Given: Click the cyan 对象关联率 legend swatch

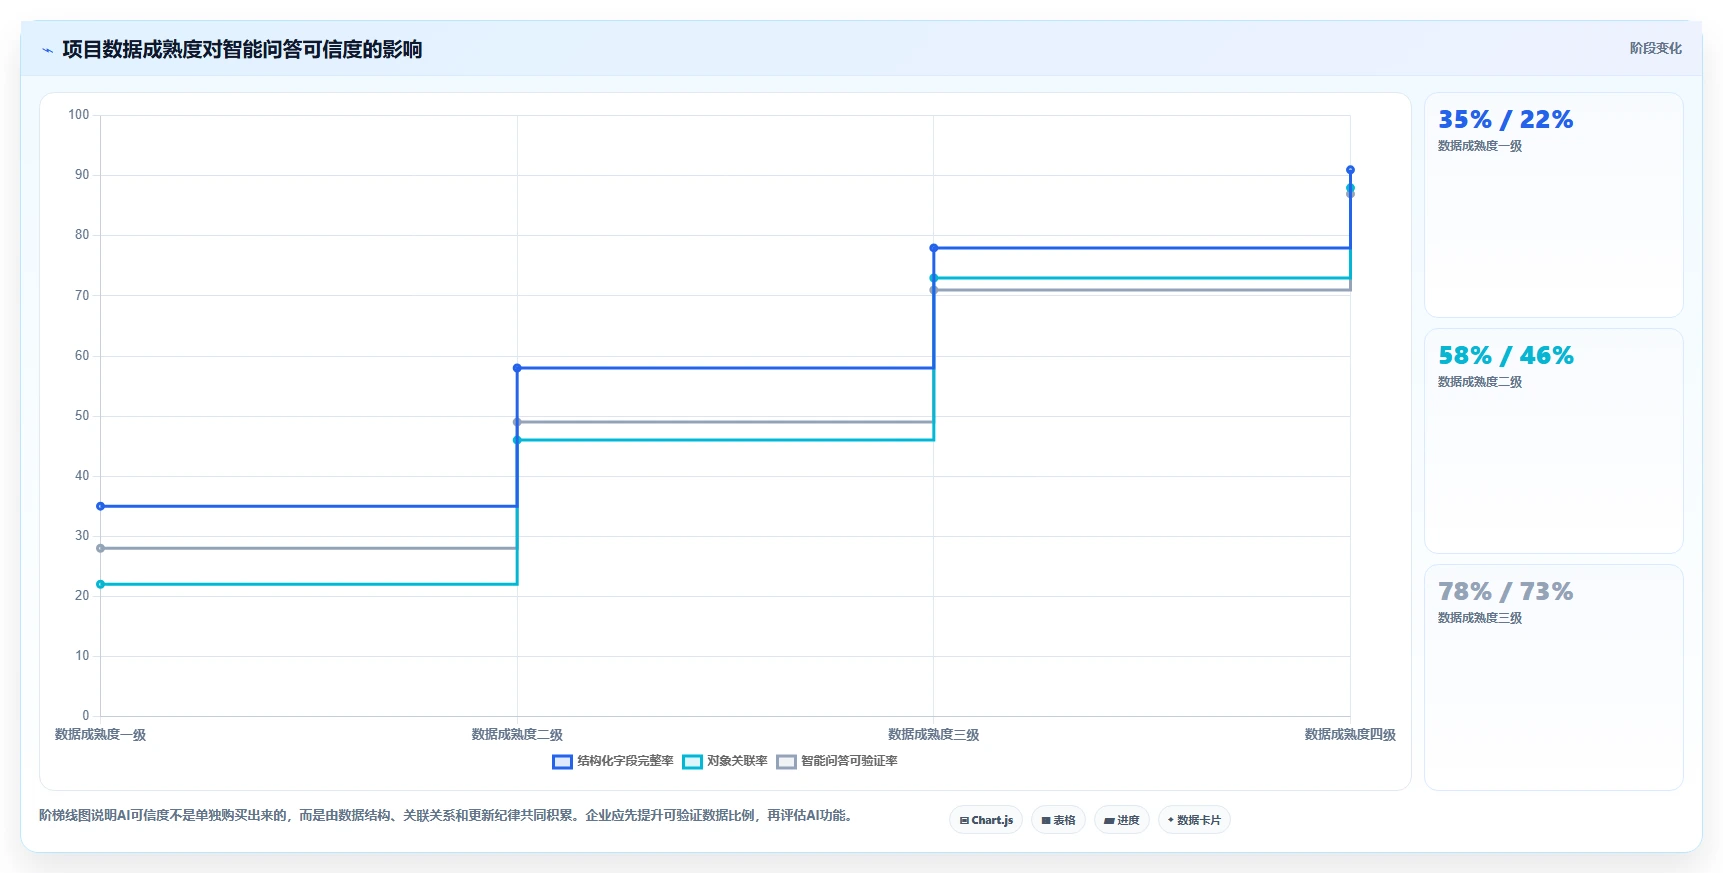Looking at the screenshot, I should tap(692, 762).
